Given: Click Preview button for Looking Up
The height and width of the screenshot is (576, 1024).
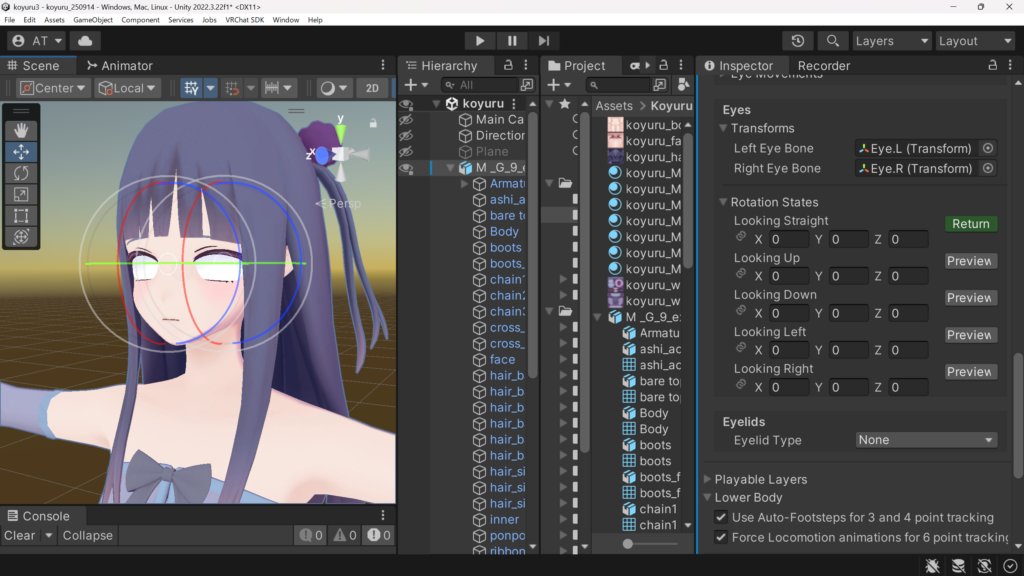Looking at the screenshot, I should click(x=970, y=261).
